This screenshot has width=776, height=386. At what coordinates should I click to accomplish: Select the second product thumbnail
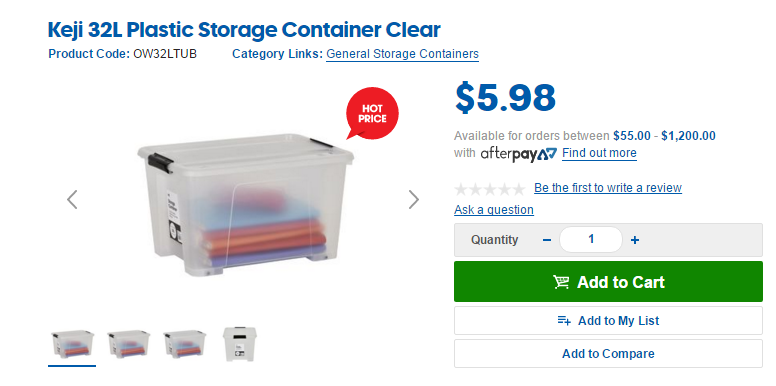129,344
